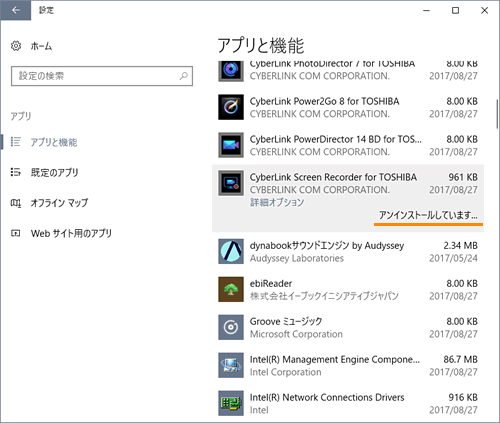Open 詳細オプション link for Screen Recorder
The image size is (500, 423).
[x=277, y=202]
